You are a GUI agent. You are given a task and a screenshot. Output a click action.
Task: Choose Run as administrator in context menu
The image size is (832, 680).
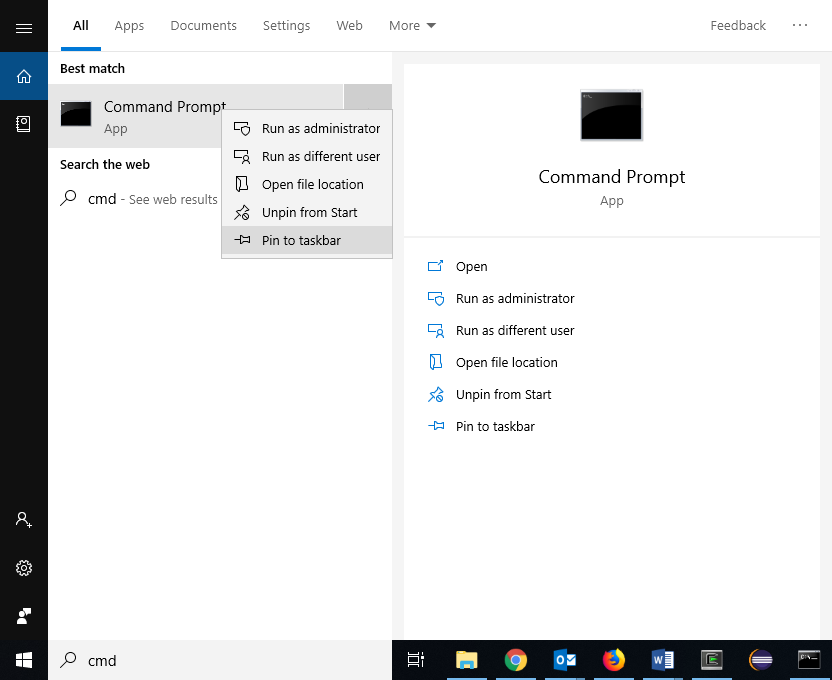pyautogui.click(x=320, y=128)
